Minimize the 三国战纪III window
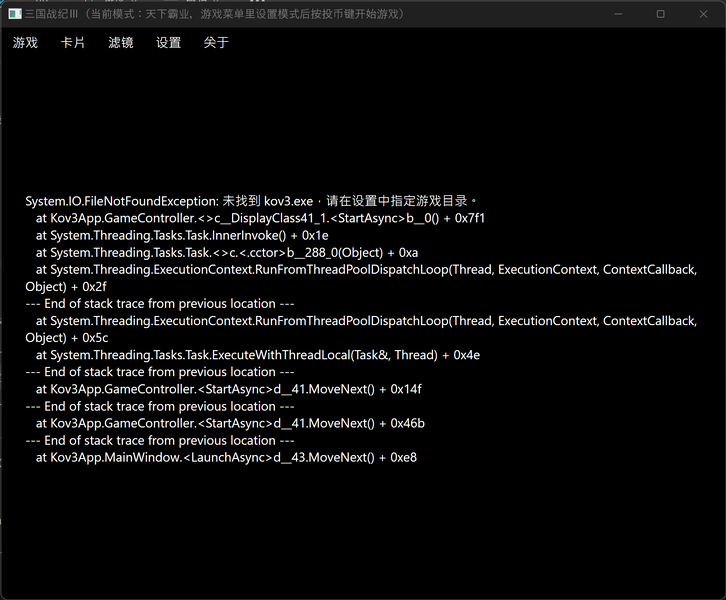 tap(618, 14)
